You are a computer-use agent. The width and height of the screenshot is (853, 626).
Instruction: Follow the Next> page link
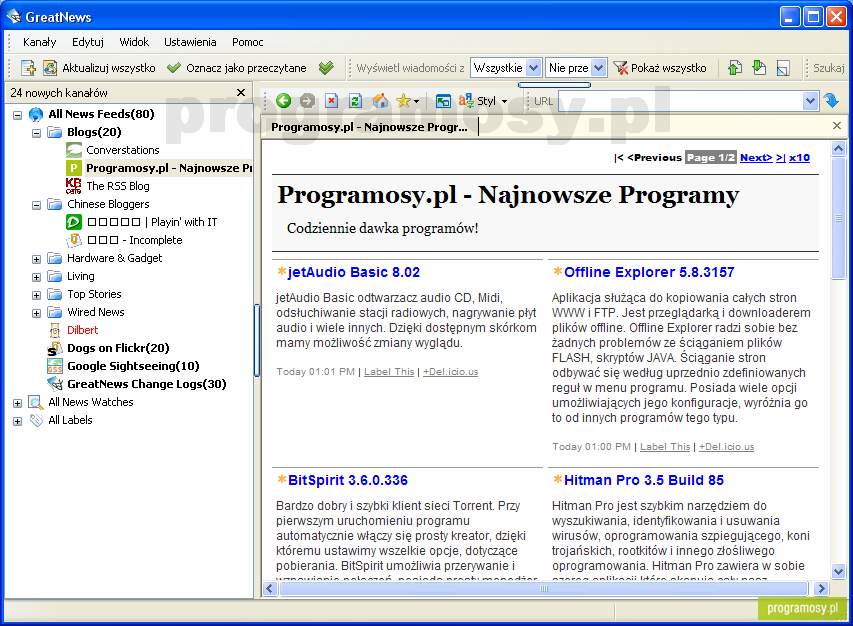tap(756, 157)
